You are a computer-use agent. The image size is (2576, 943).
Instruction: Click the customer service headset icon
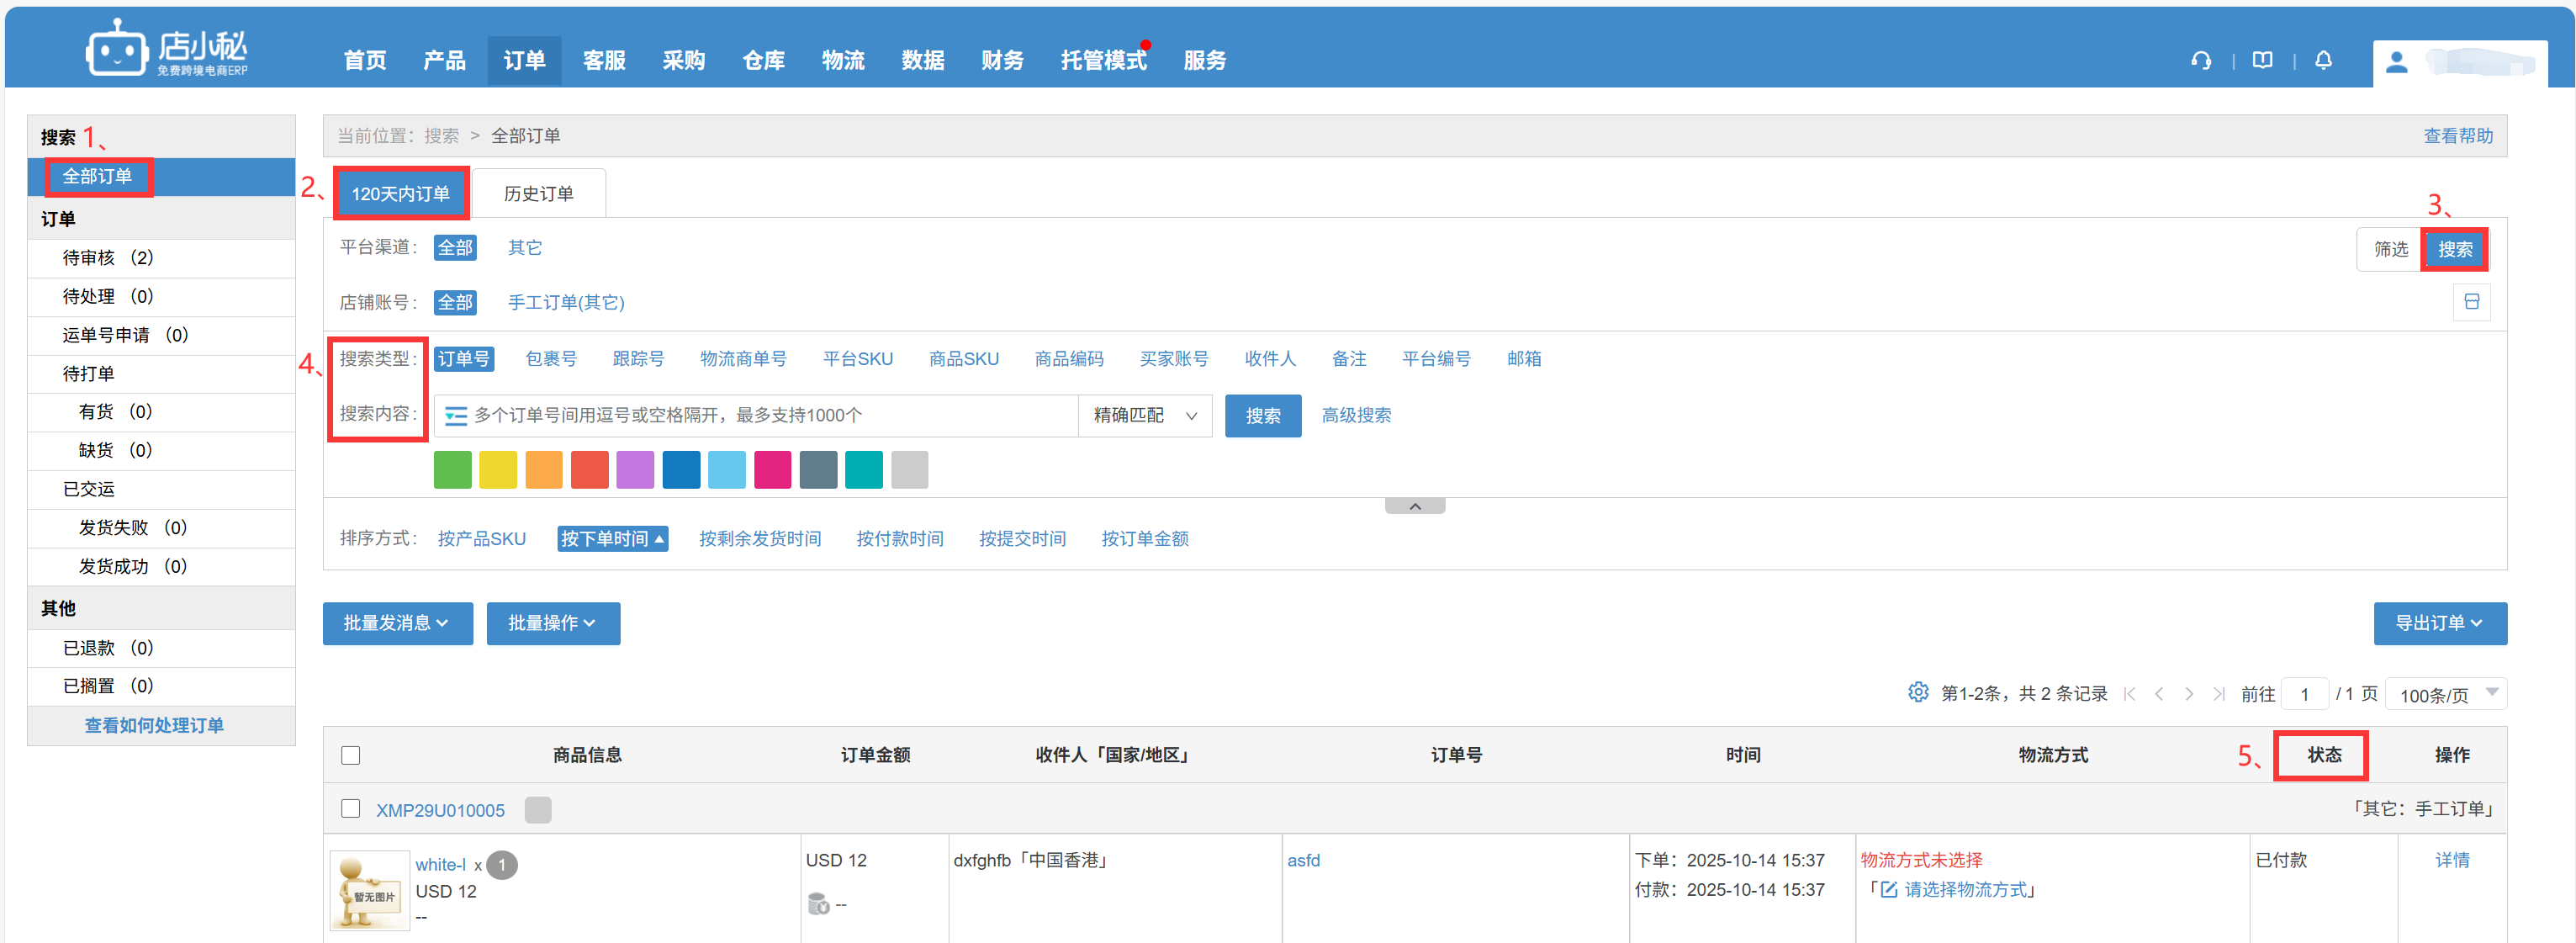2201,61
